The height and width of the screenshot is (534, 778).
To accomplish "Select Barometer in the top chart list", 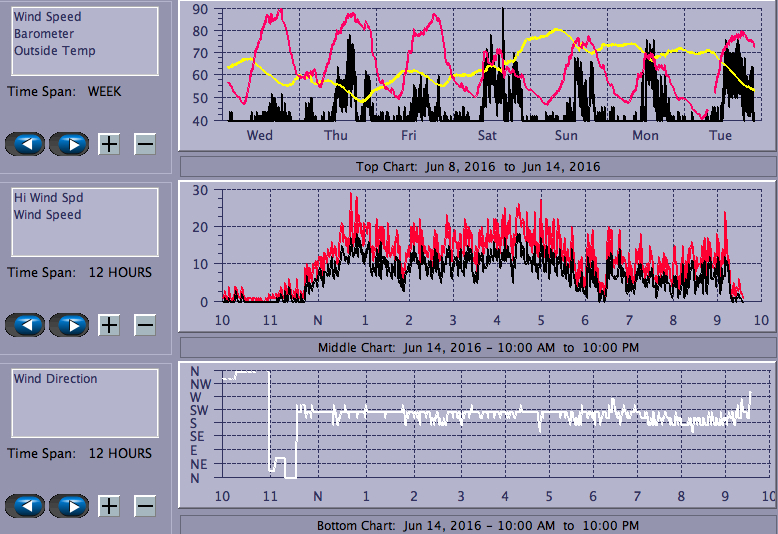I will 43,34.
